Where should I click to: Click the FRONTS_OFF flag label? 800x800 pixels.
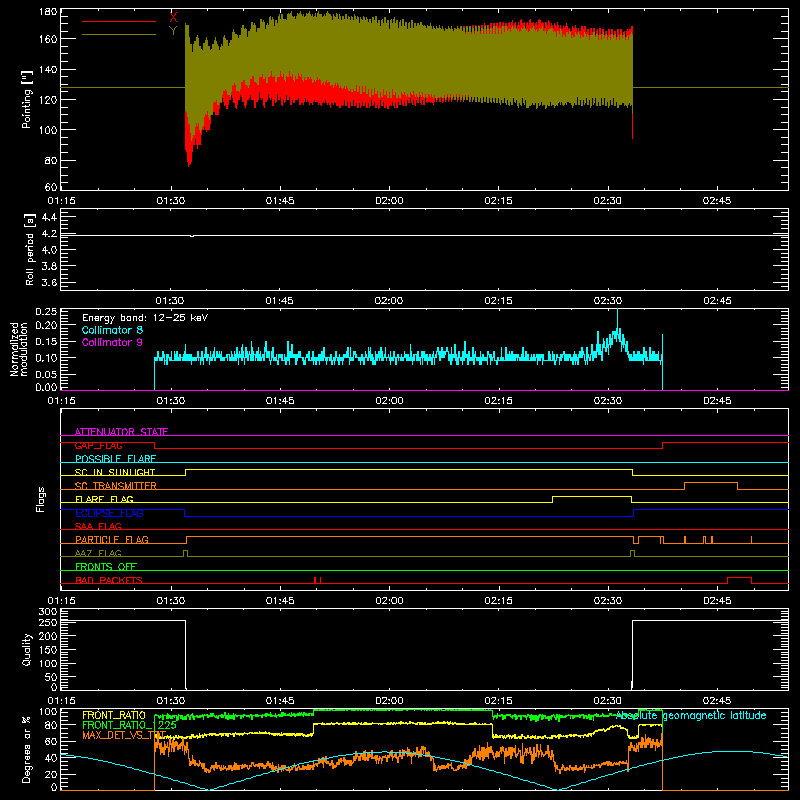(x=106, y=566)
